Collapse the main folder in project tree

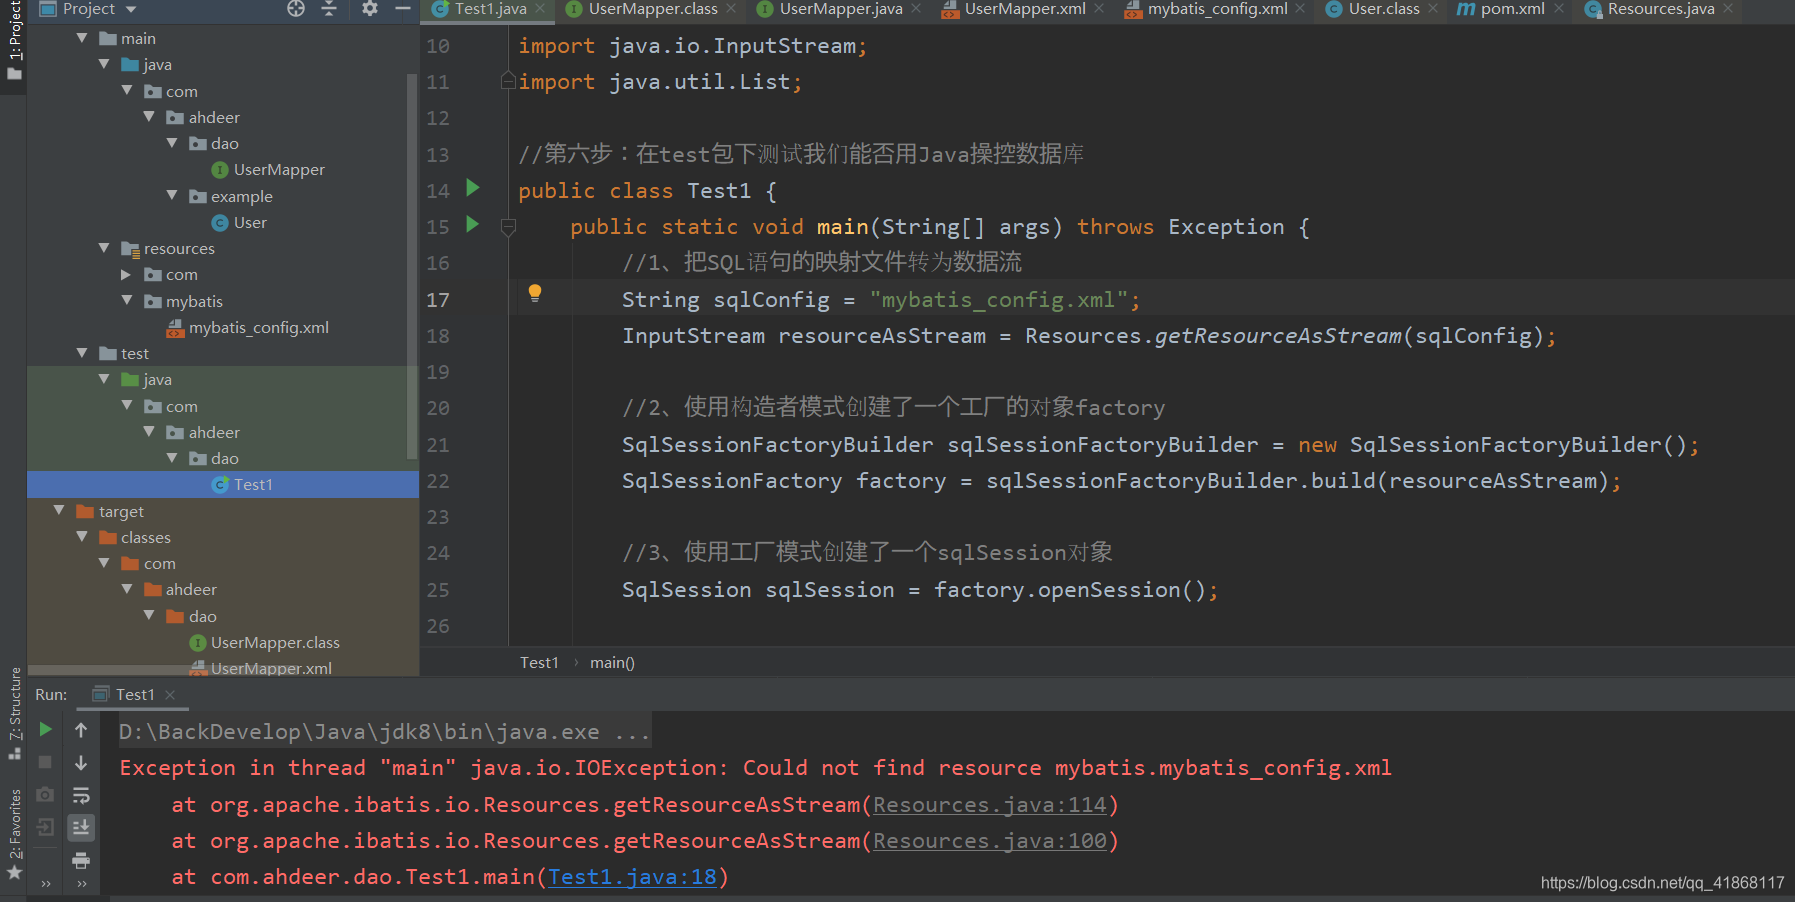[x=82, y=38]
